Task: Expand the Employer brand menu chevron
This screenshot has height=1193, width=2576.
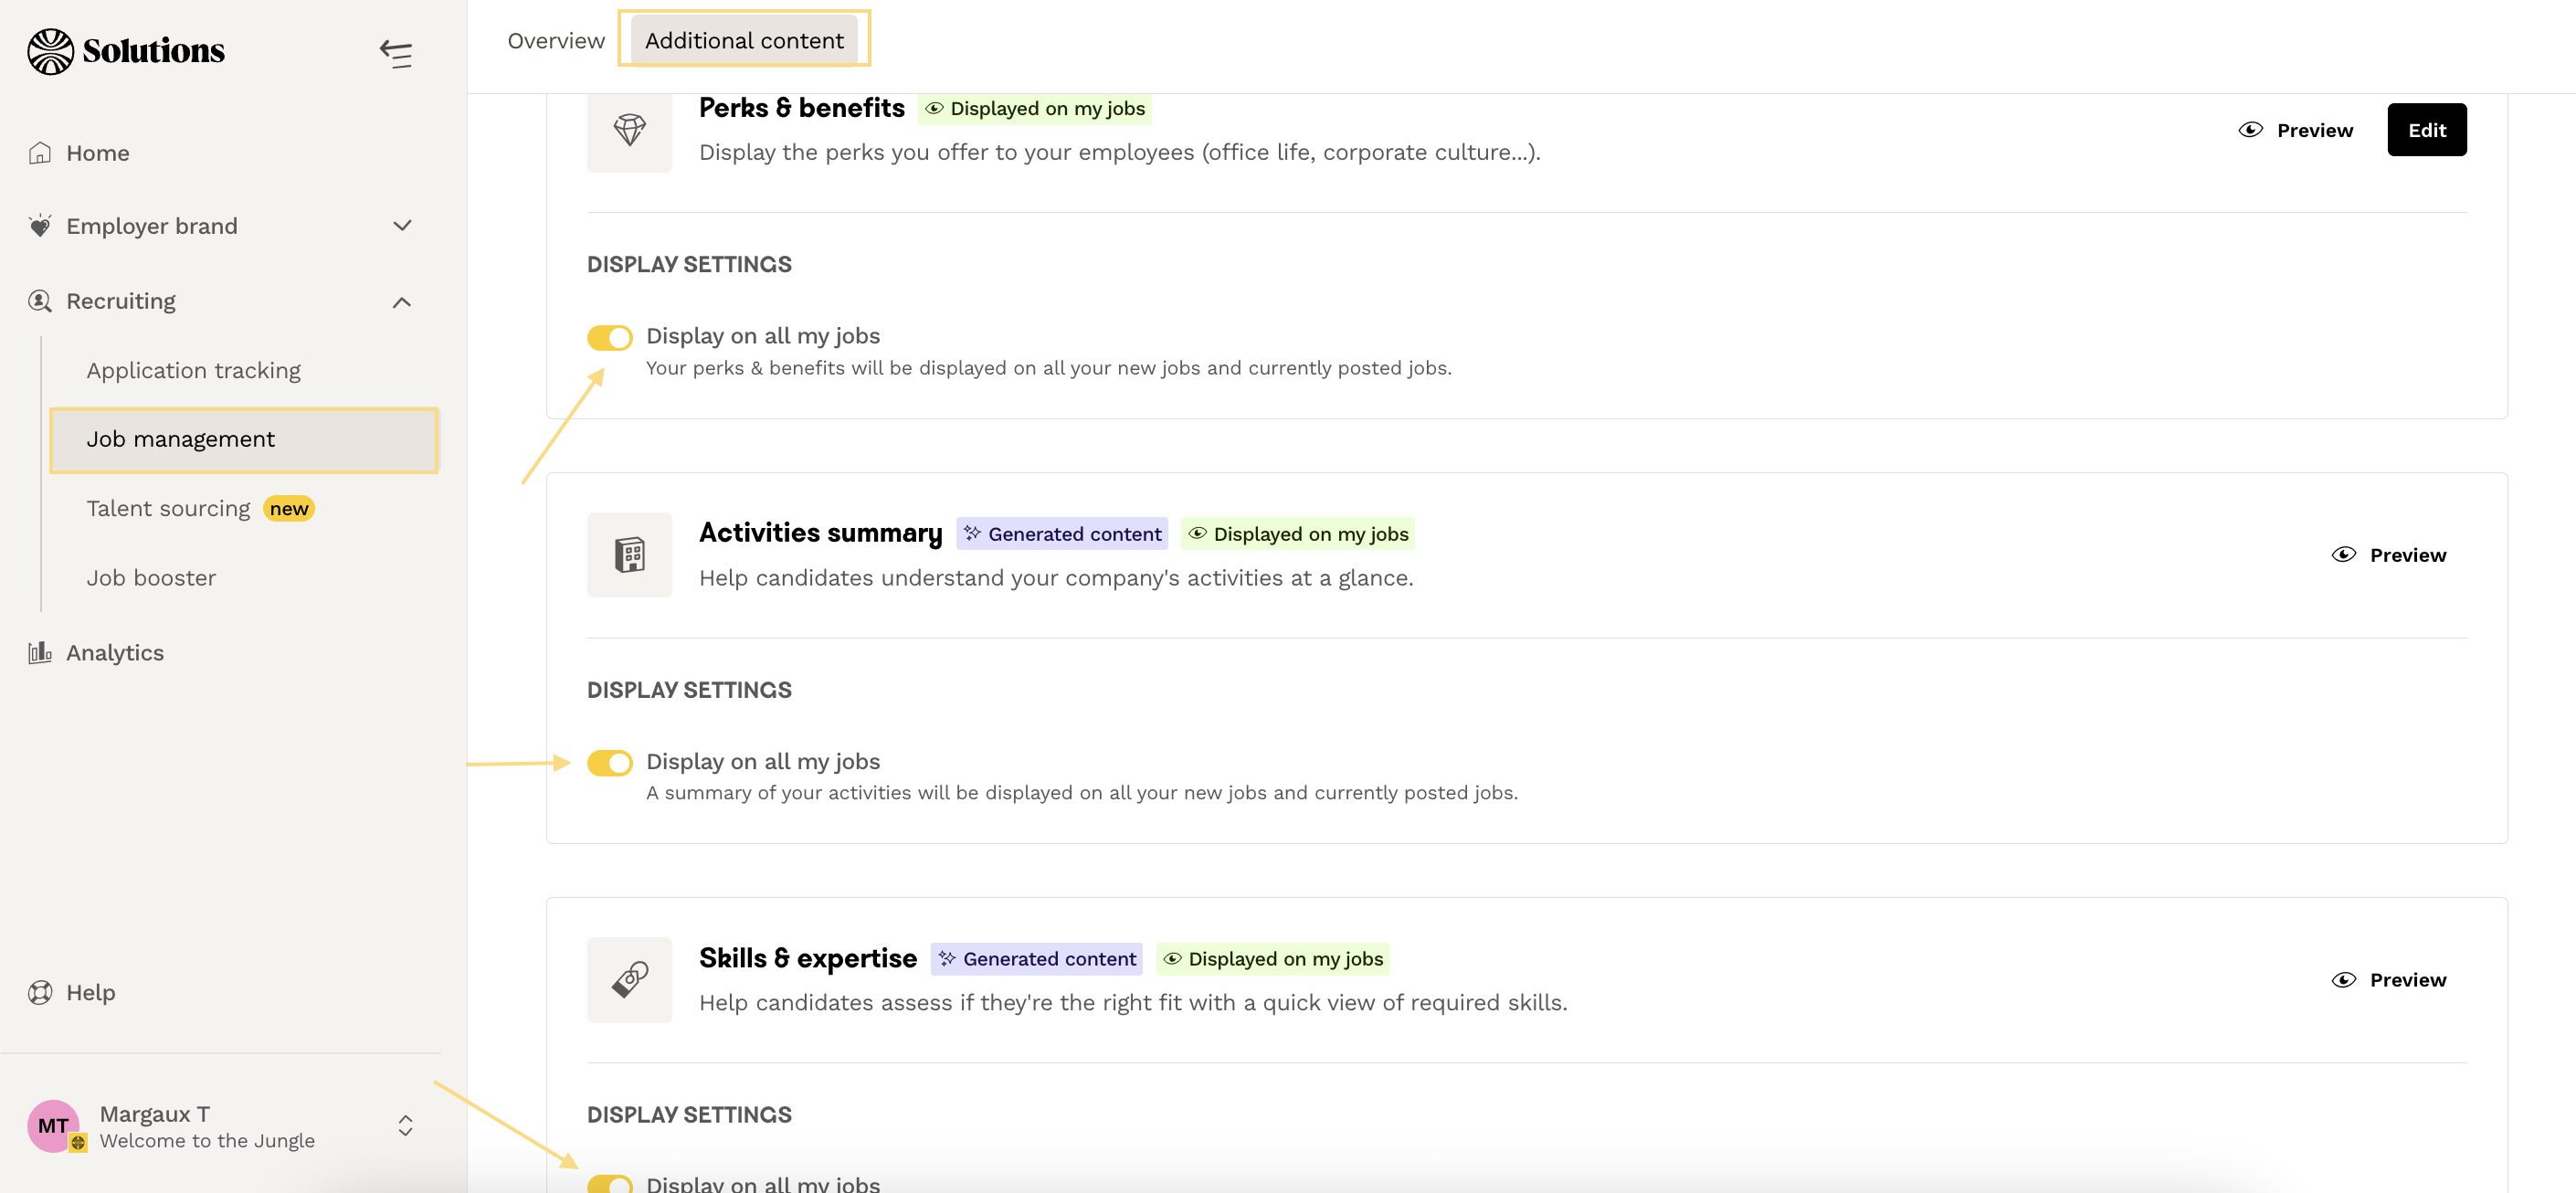Action: pos(402,226)
